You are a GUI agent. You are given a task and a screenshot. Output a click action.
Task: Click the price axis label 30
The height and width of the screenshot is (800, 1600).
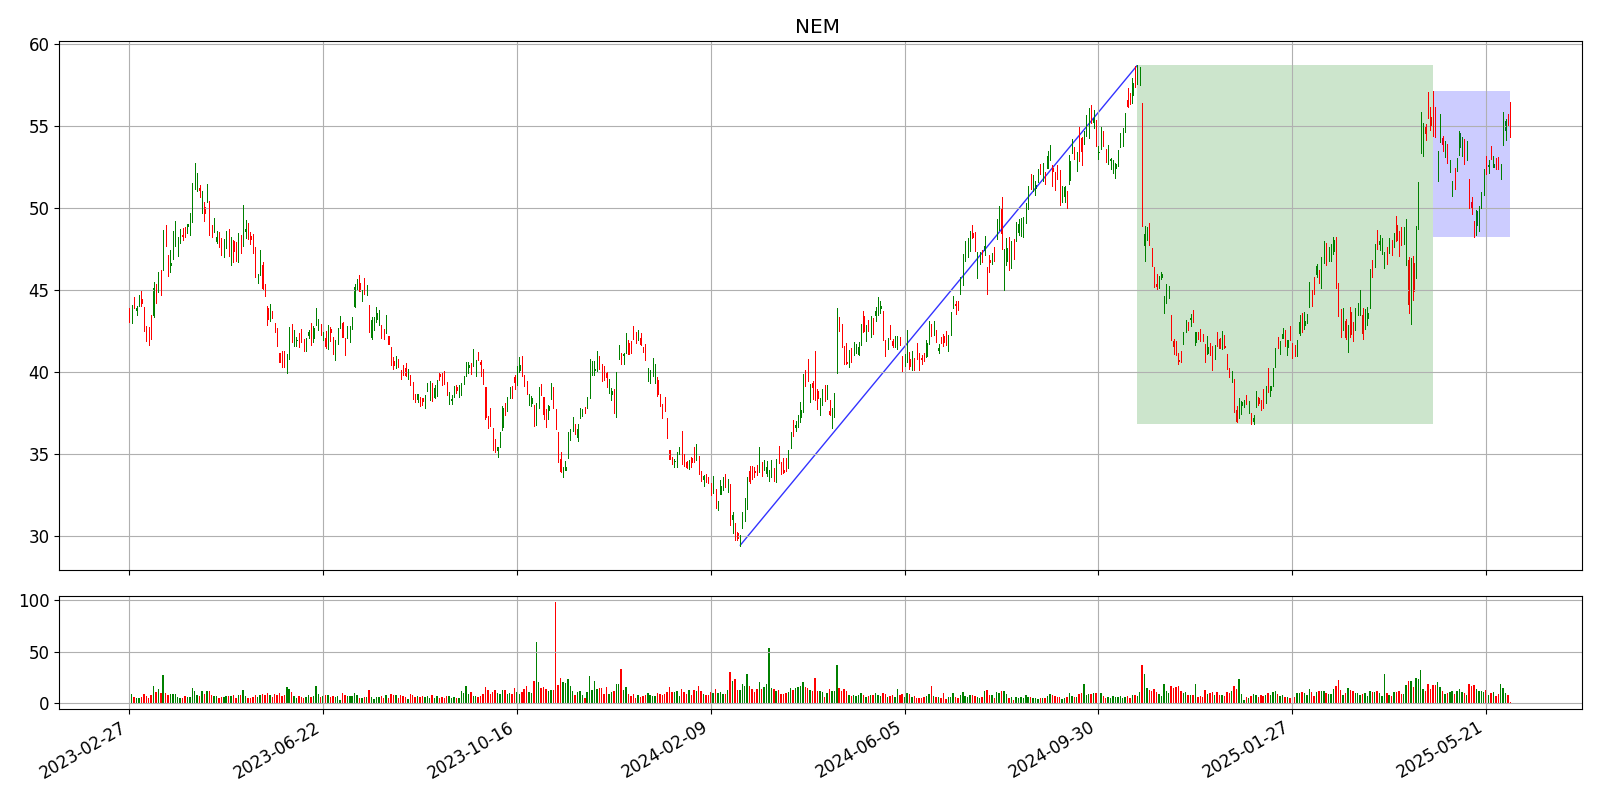click(x=39, y=537)
